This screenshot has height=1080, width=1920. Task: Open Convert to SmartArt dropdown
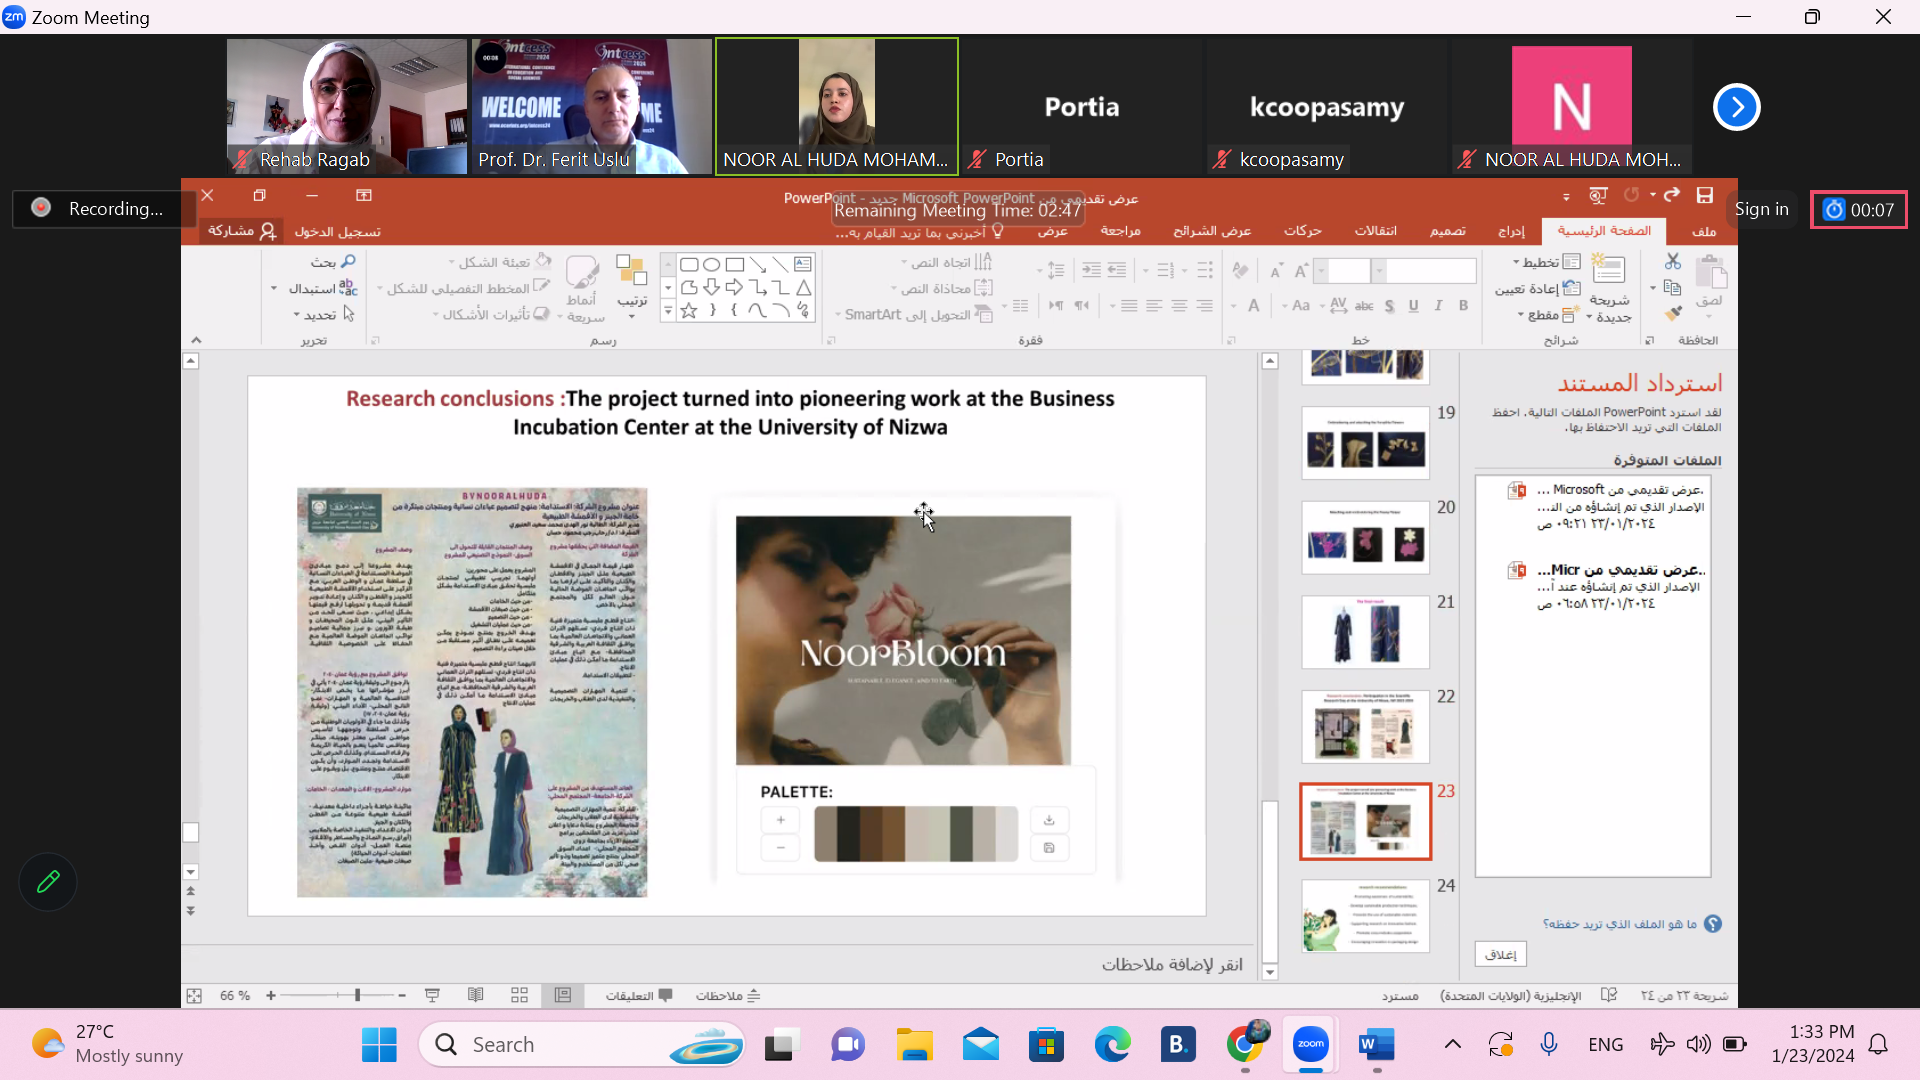coord(914,314)
